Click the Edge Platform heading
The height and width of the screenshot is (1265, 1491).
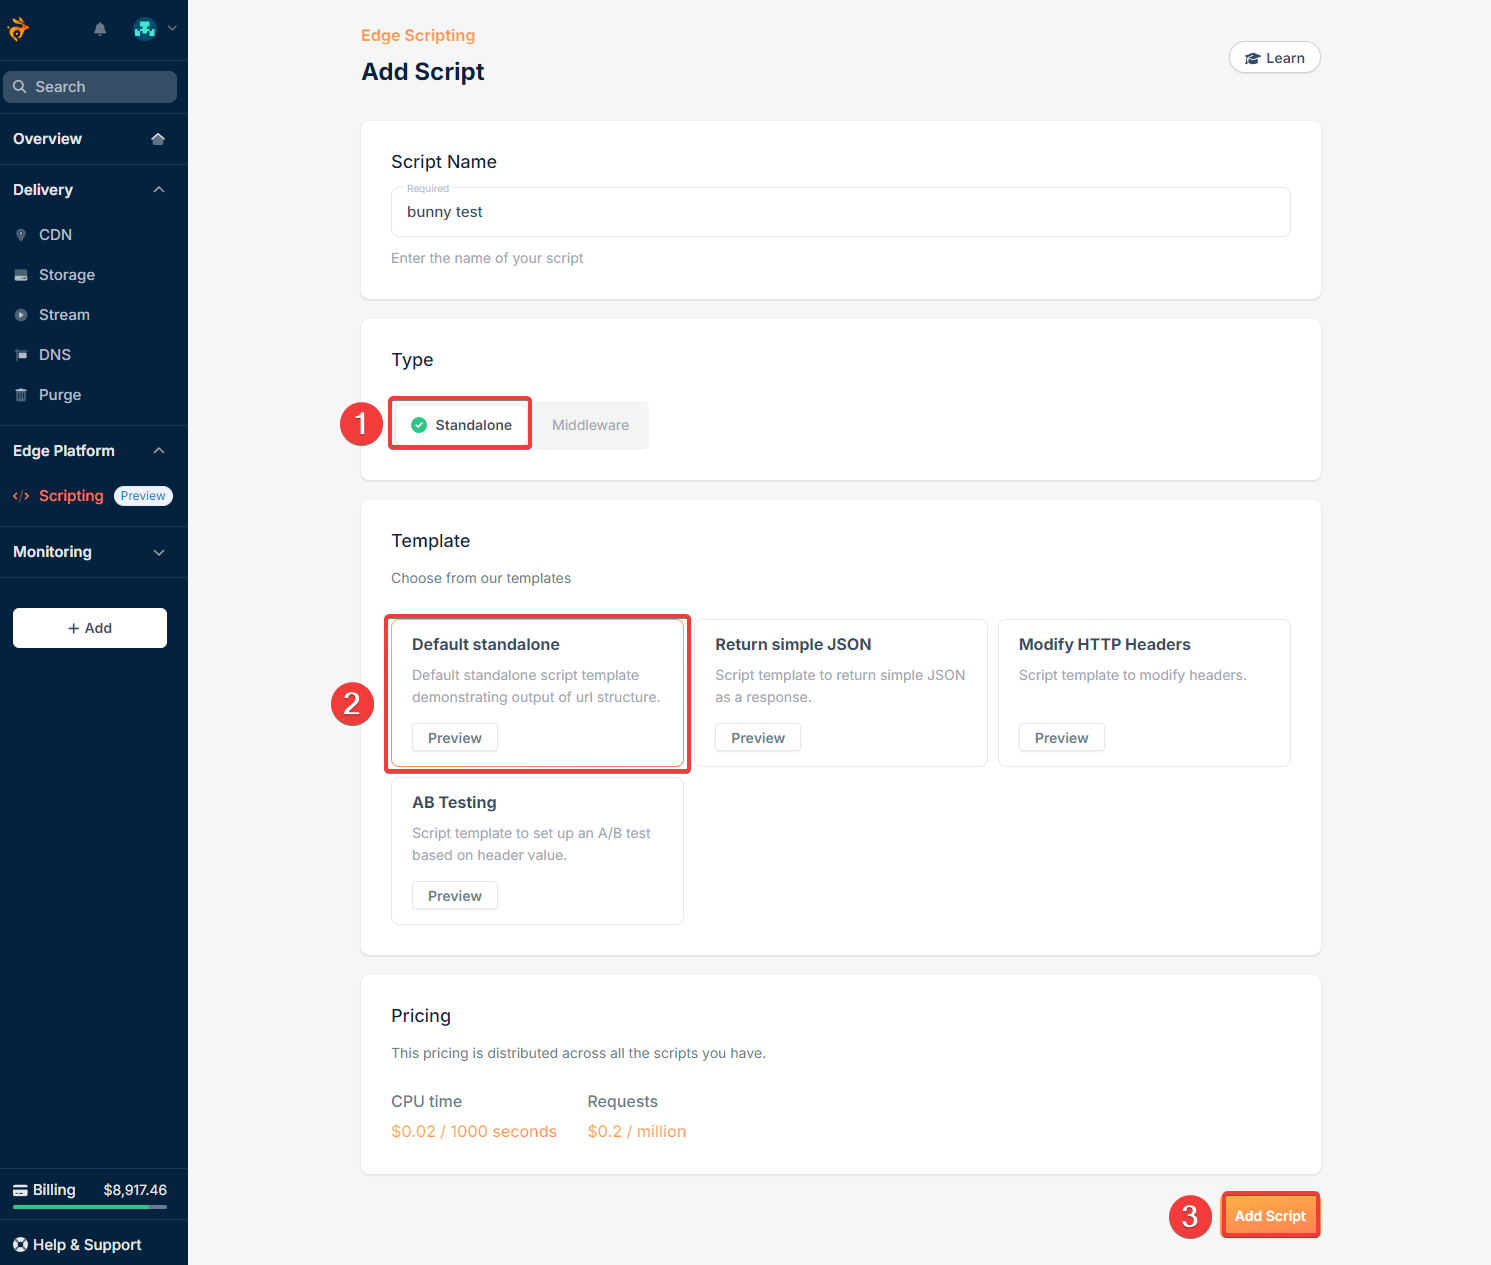64,451
